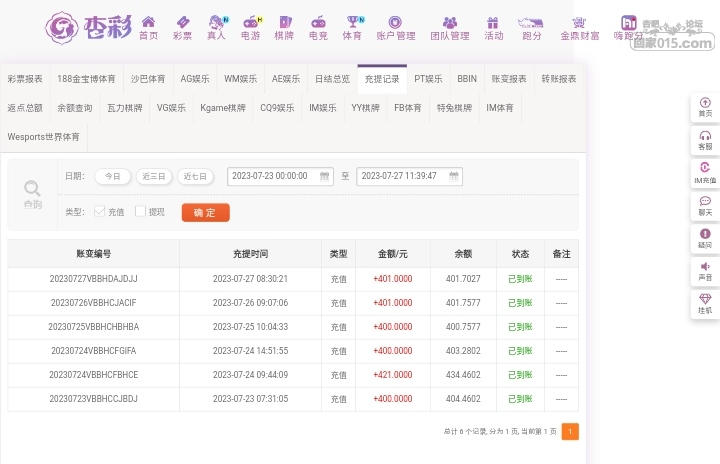This screenshot has width=720, height=464.
Task: Open the 嗨跑分 hi icon
Action: pos(629,22)
